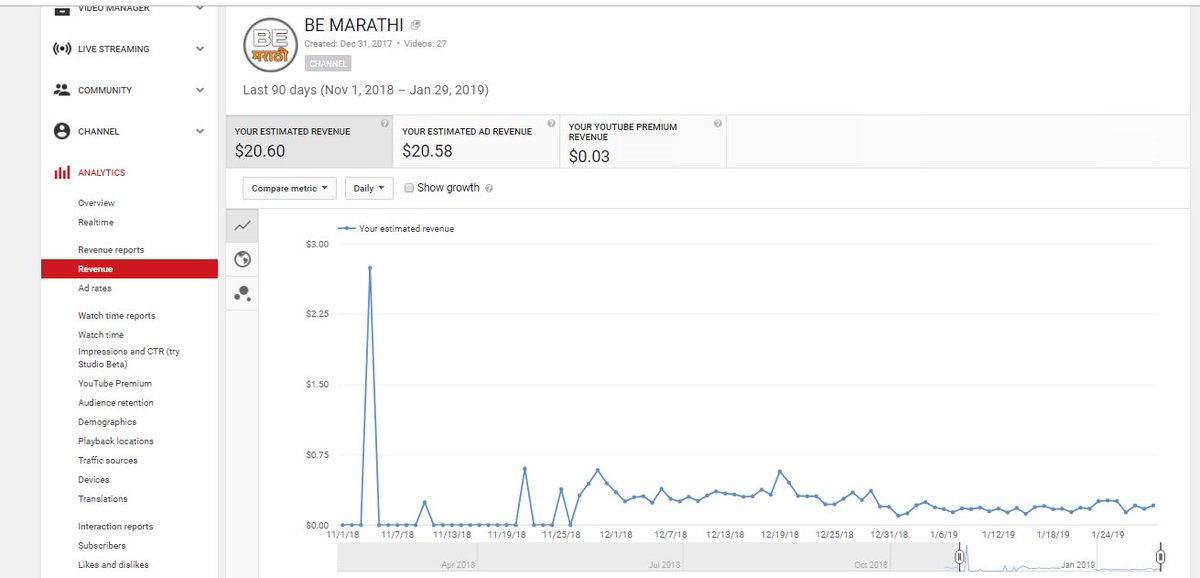Image resolution: width=1200 pixels, height=578 pixels.
Task: Click Your estimated revenue legend entry
Action: (396, 229)
